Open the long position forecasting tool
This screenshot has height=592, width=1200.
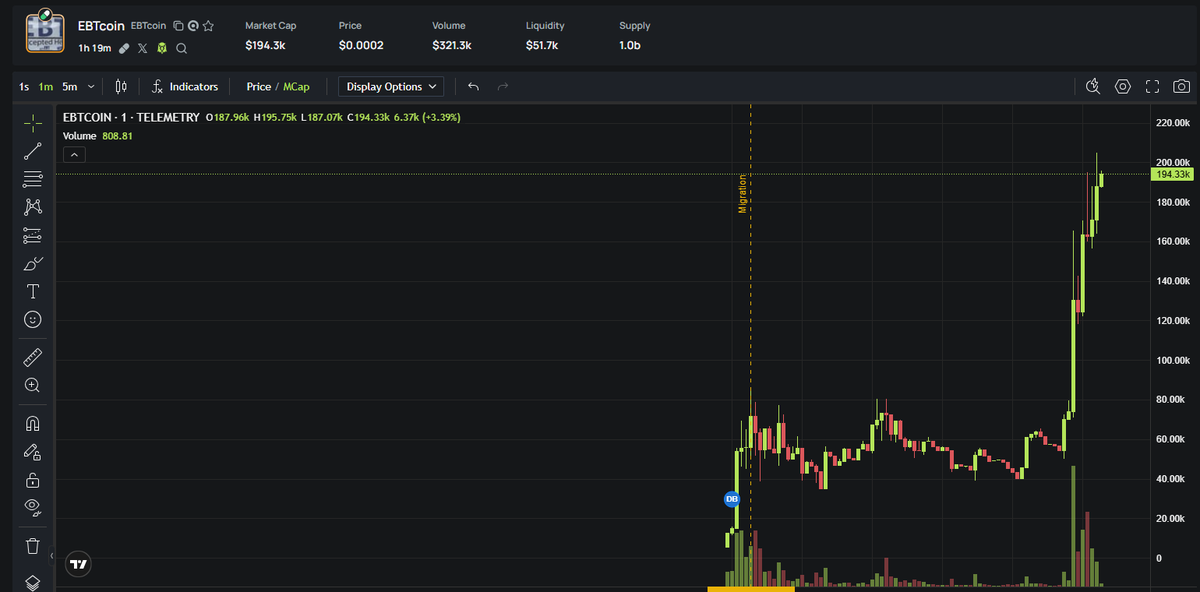click(x=32, y=236)
